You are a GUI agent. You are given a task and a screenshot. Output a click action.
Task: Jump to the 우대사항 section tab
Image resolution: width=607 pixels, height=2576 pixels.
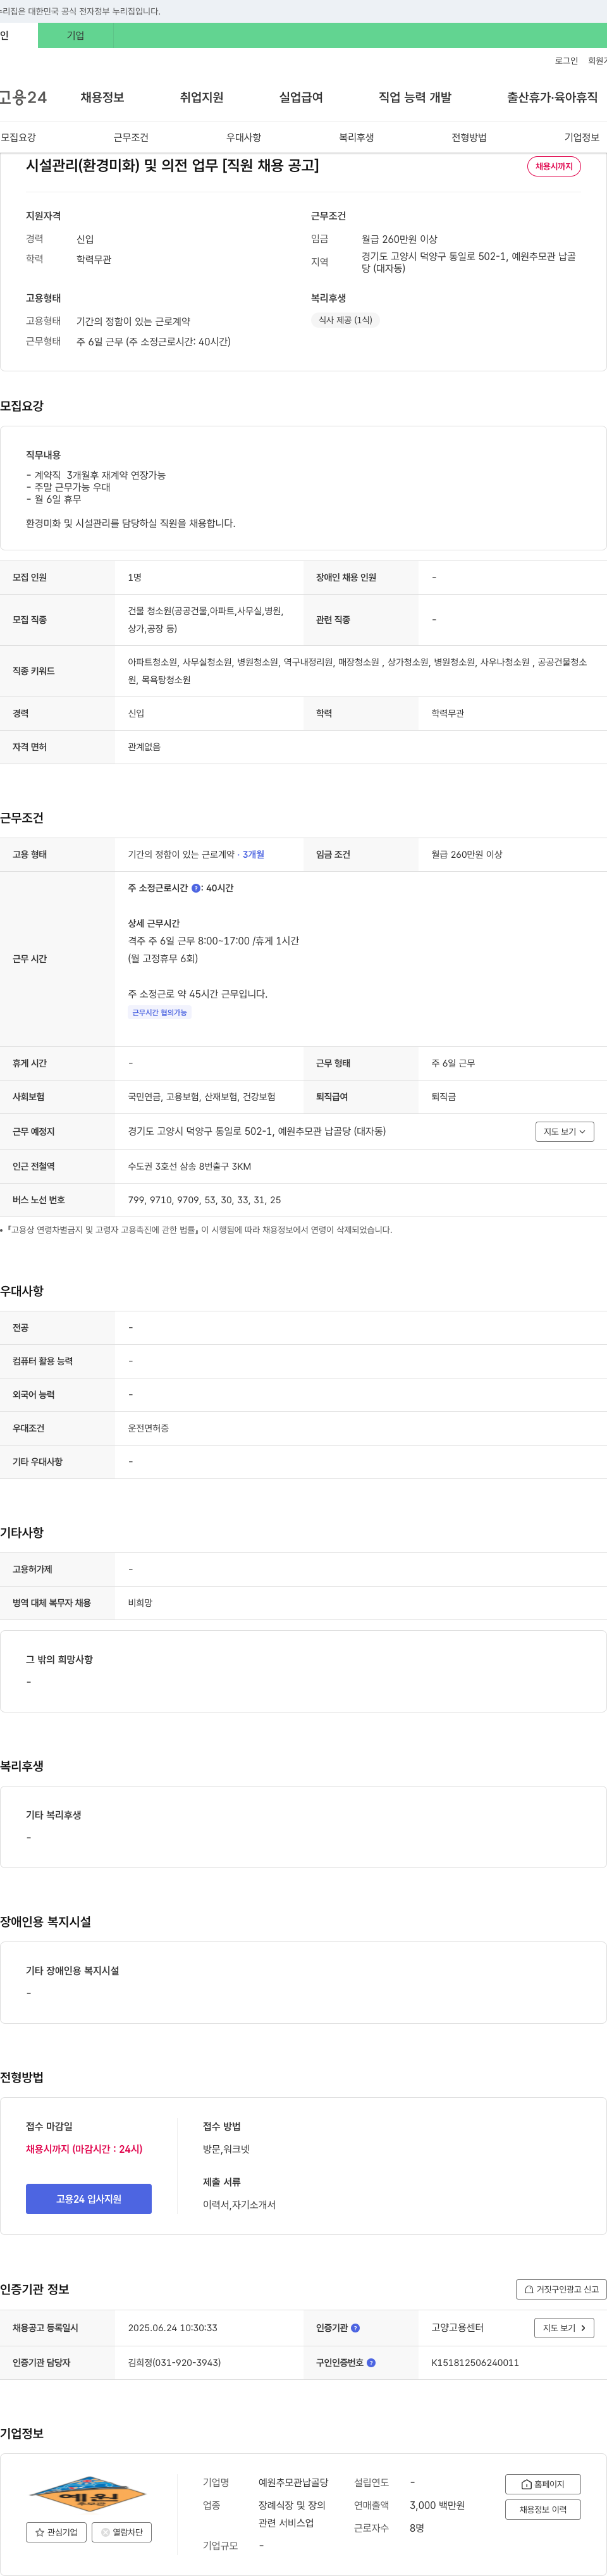click(244, 137)
